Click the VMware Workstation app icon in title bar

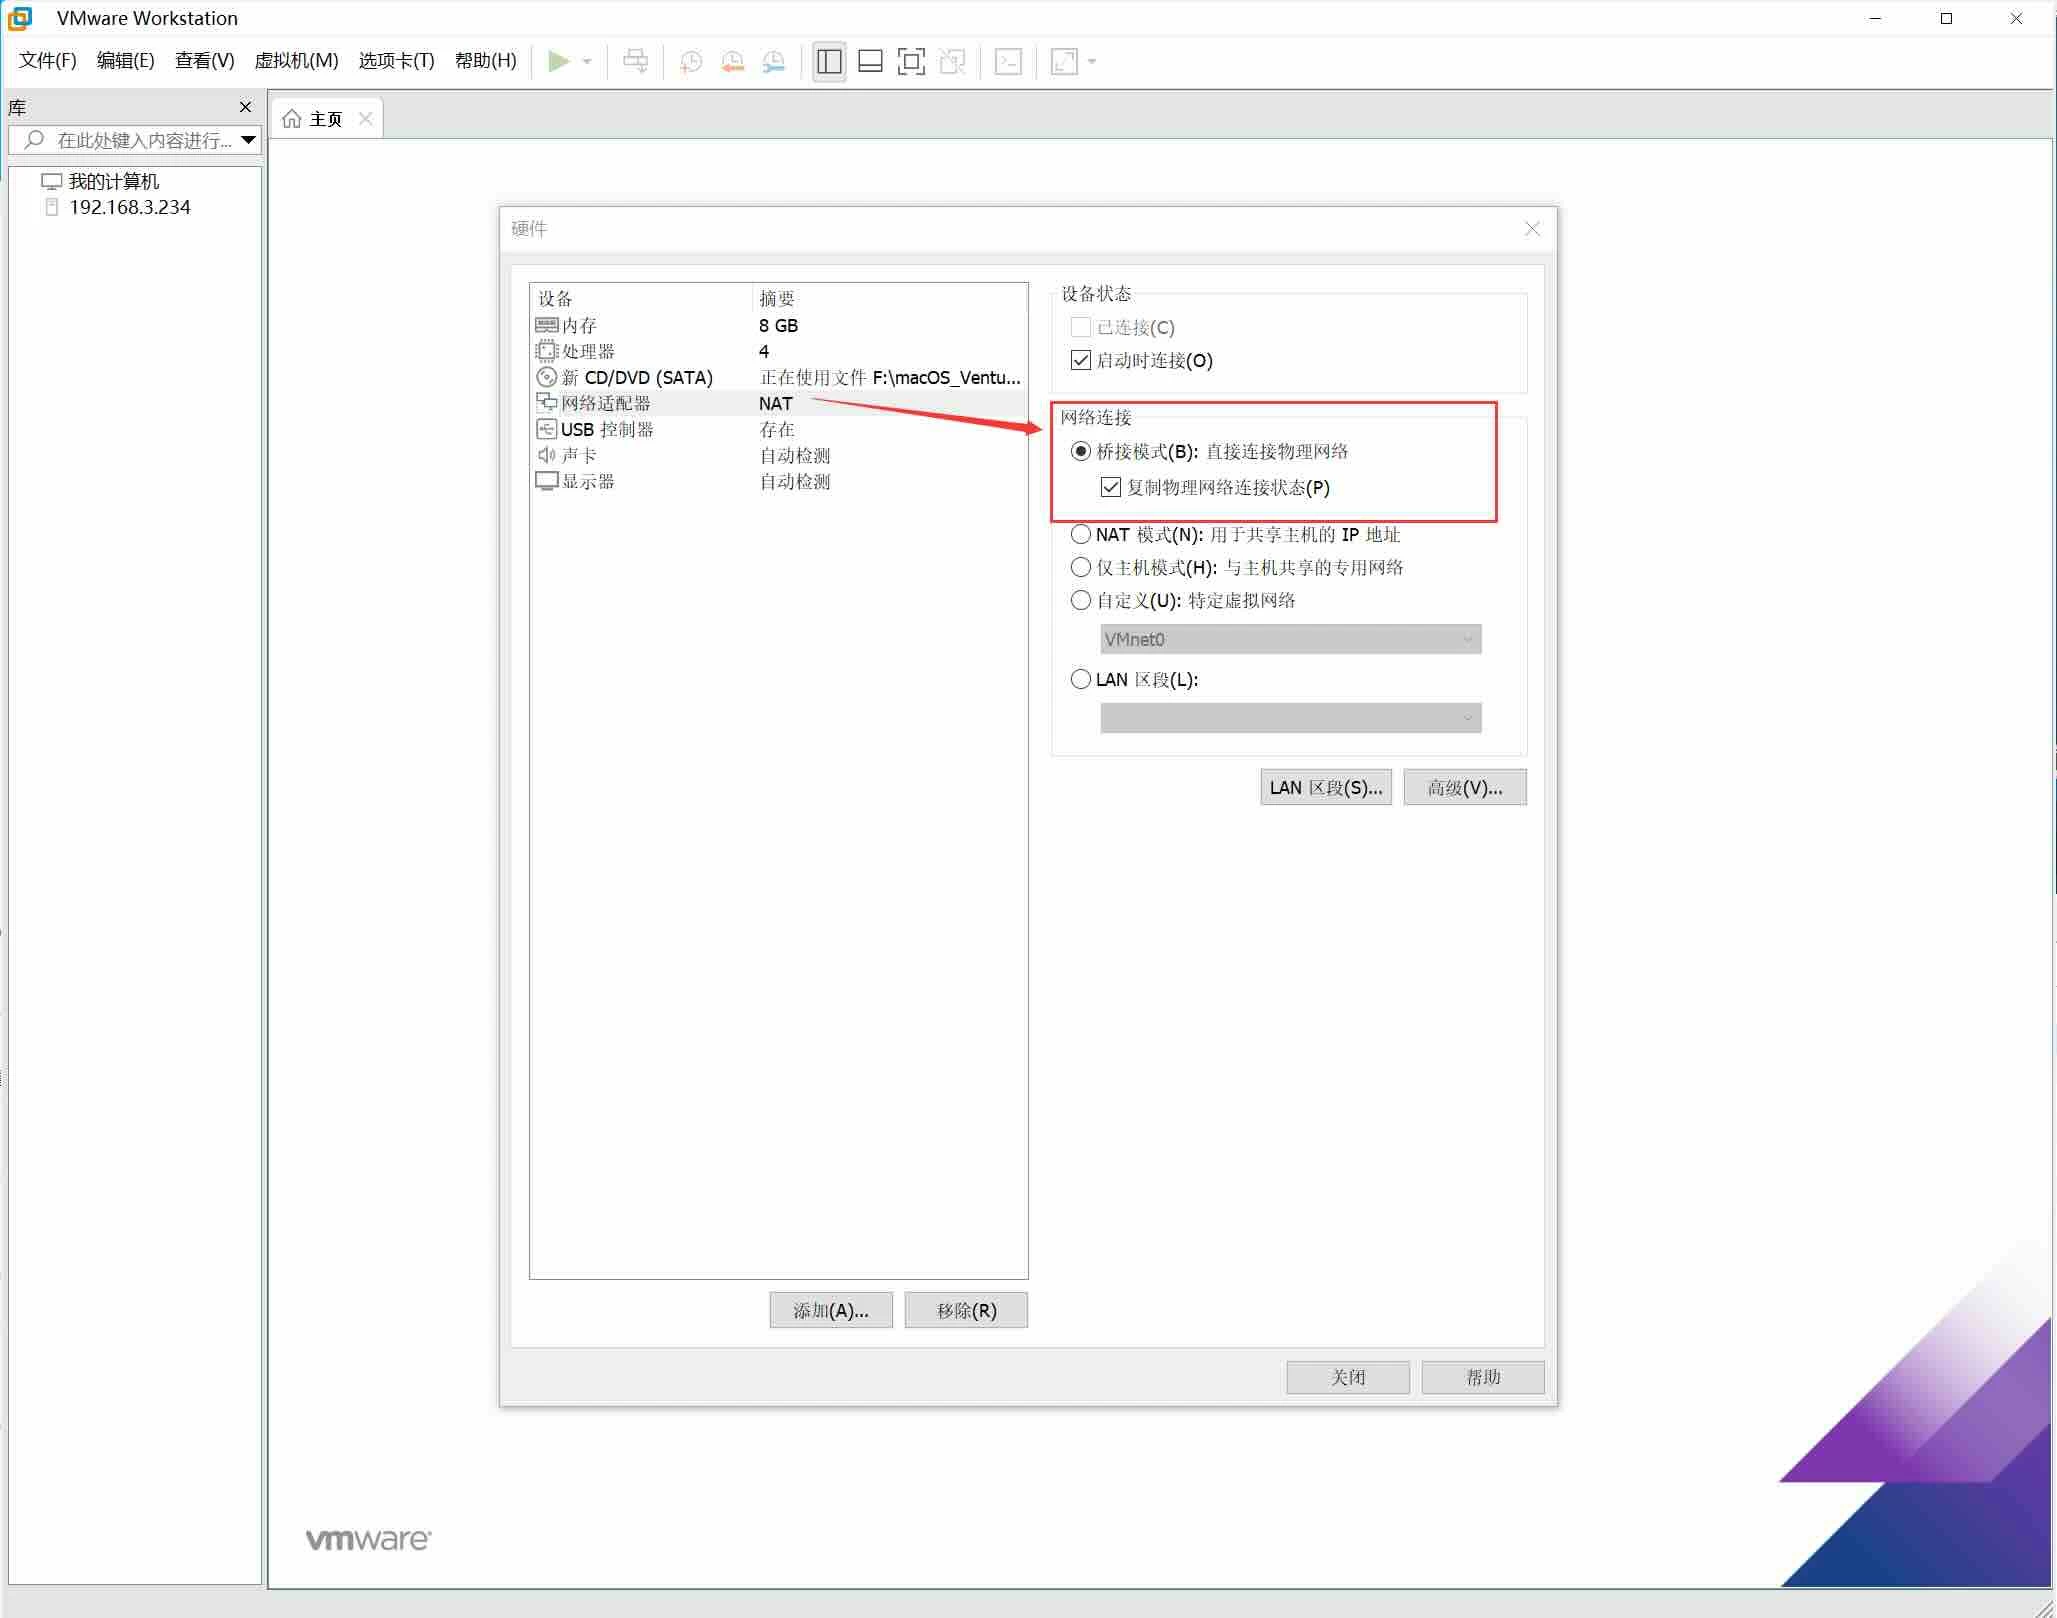point(20,18)
